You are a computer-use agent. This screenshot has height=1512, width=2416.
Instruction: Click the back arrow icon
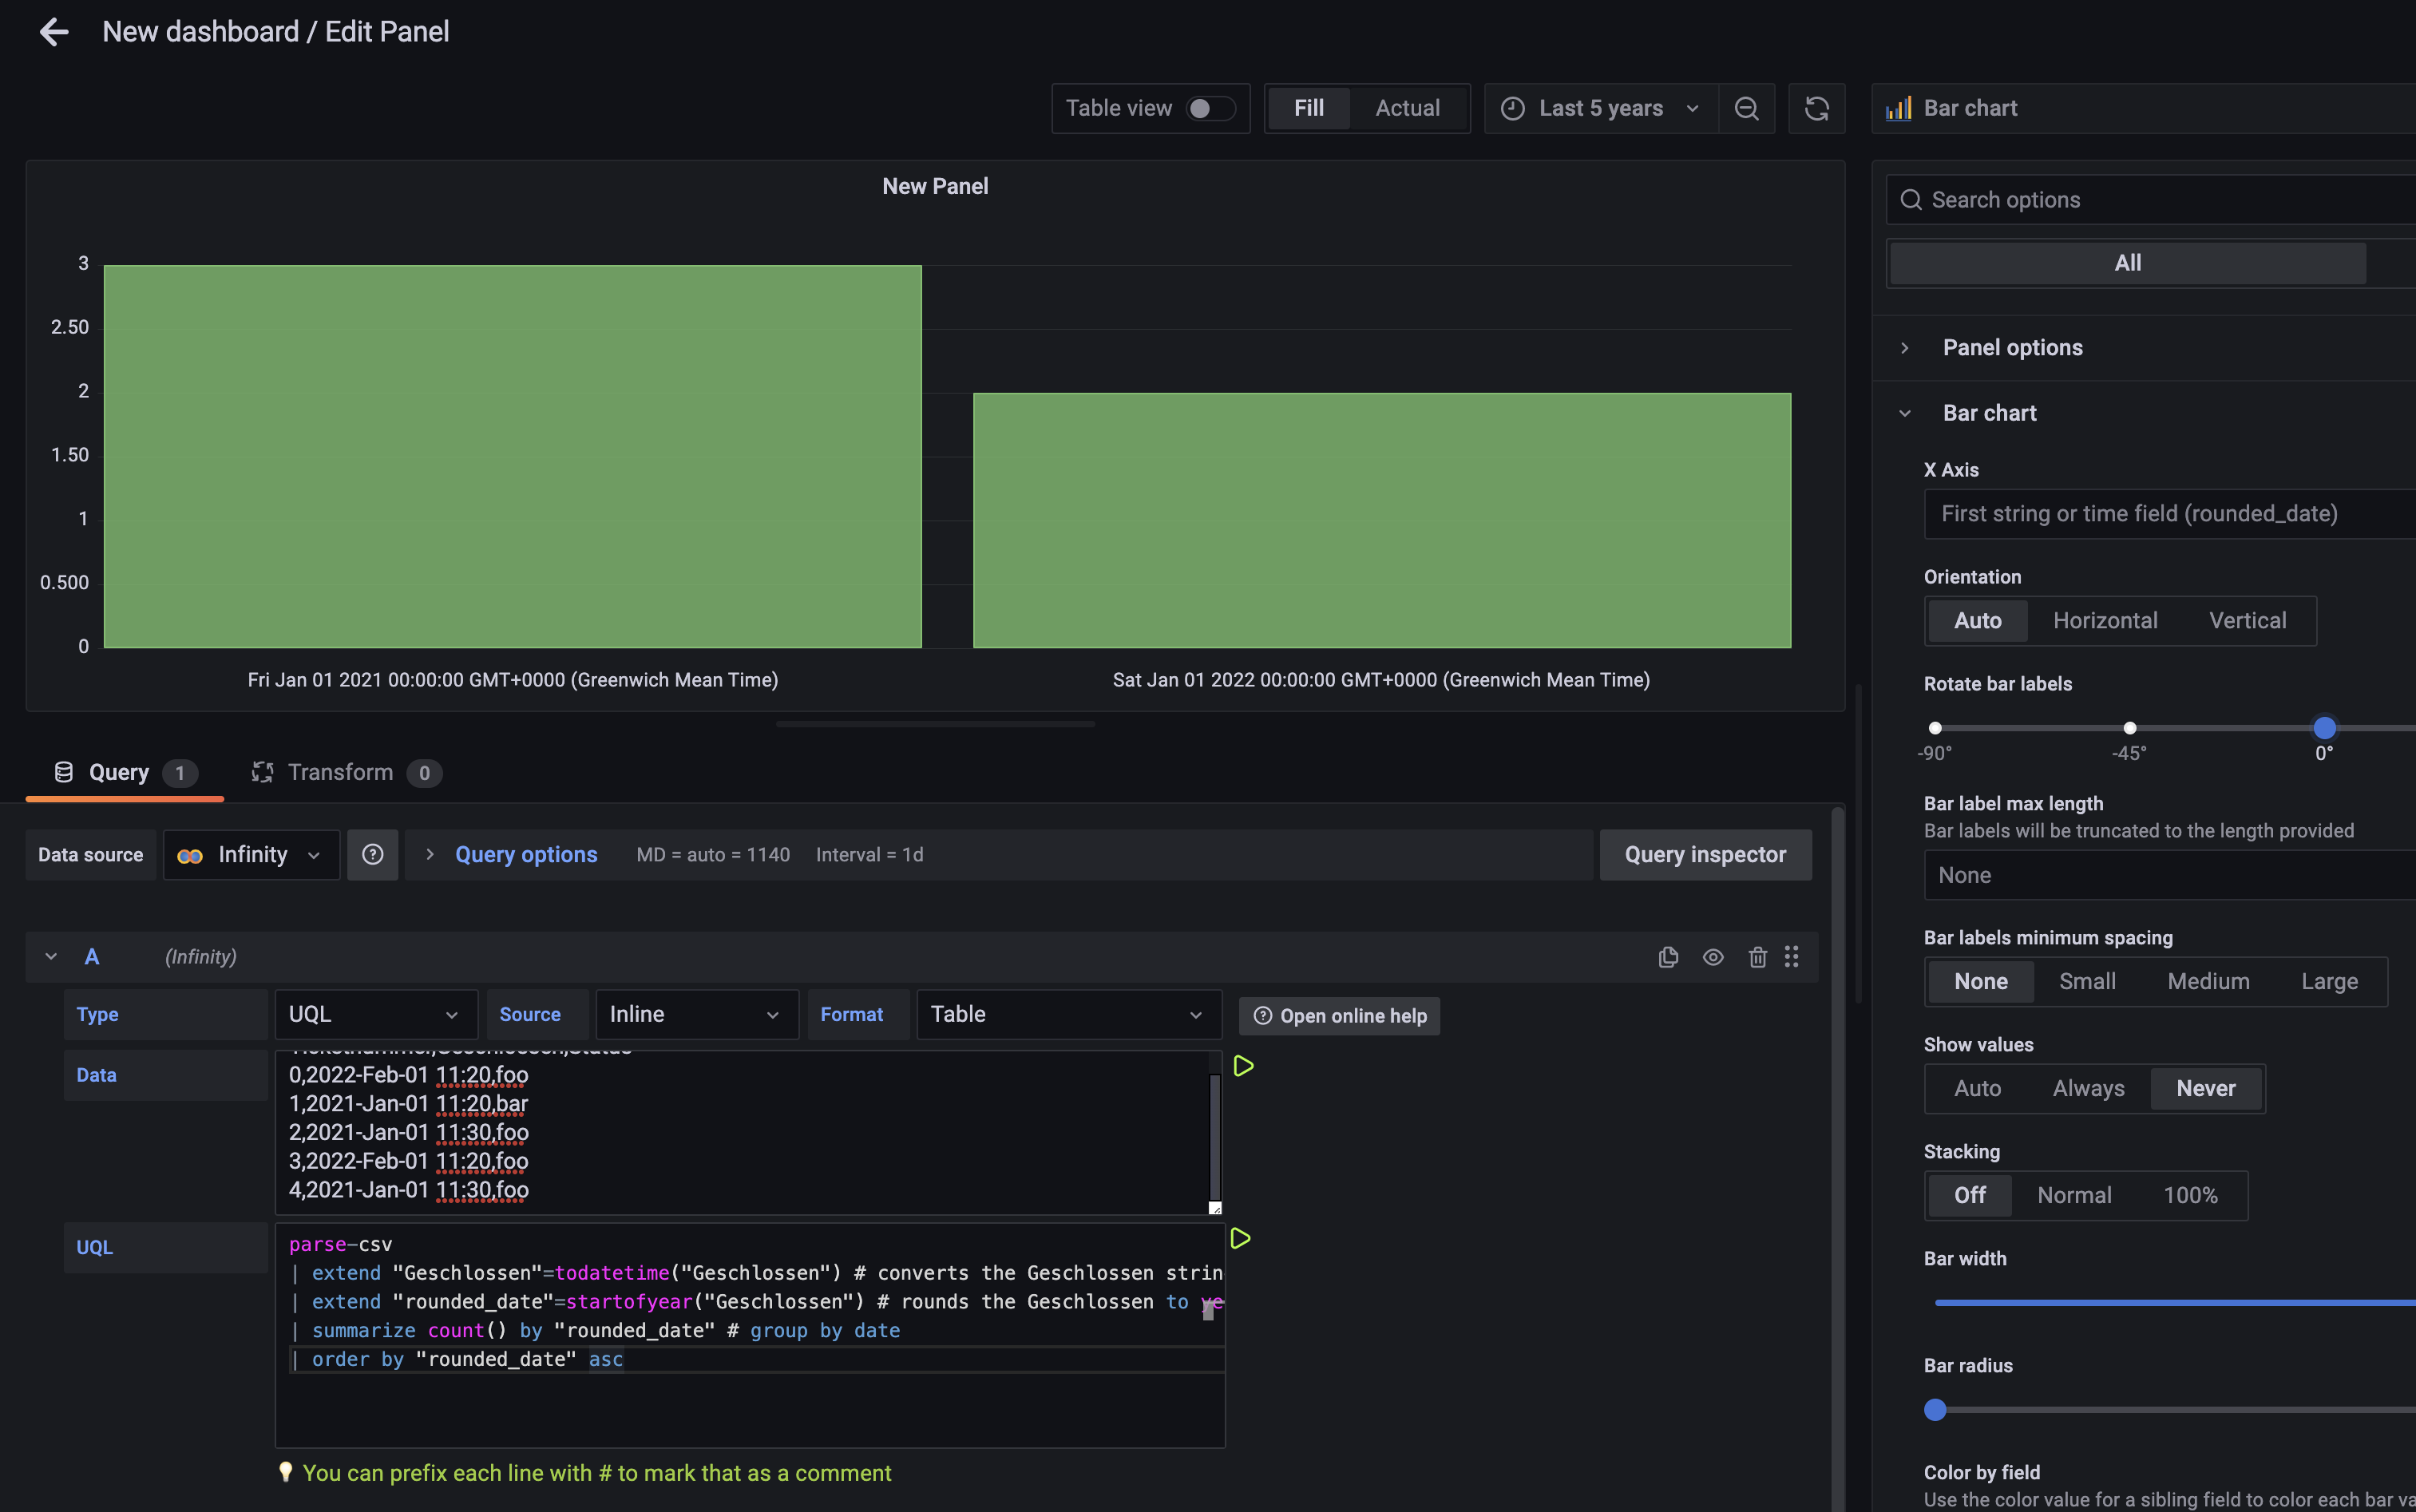(54, 32)
